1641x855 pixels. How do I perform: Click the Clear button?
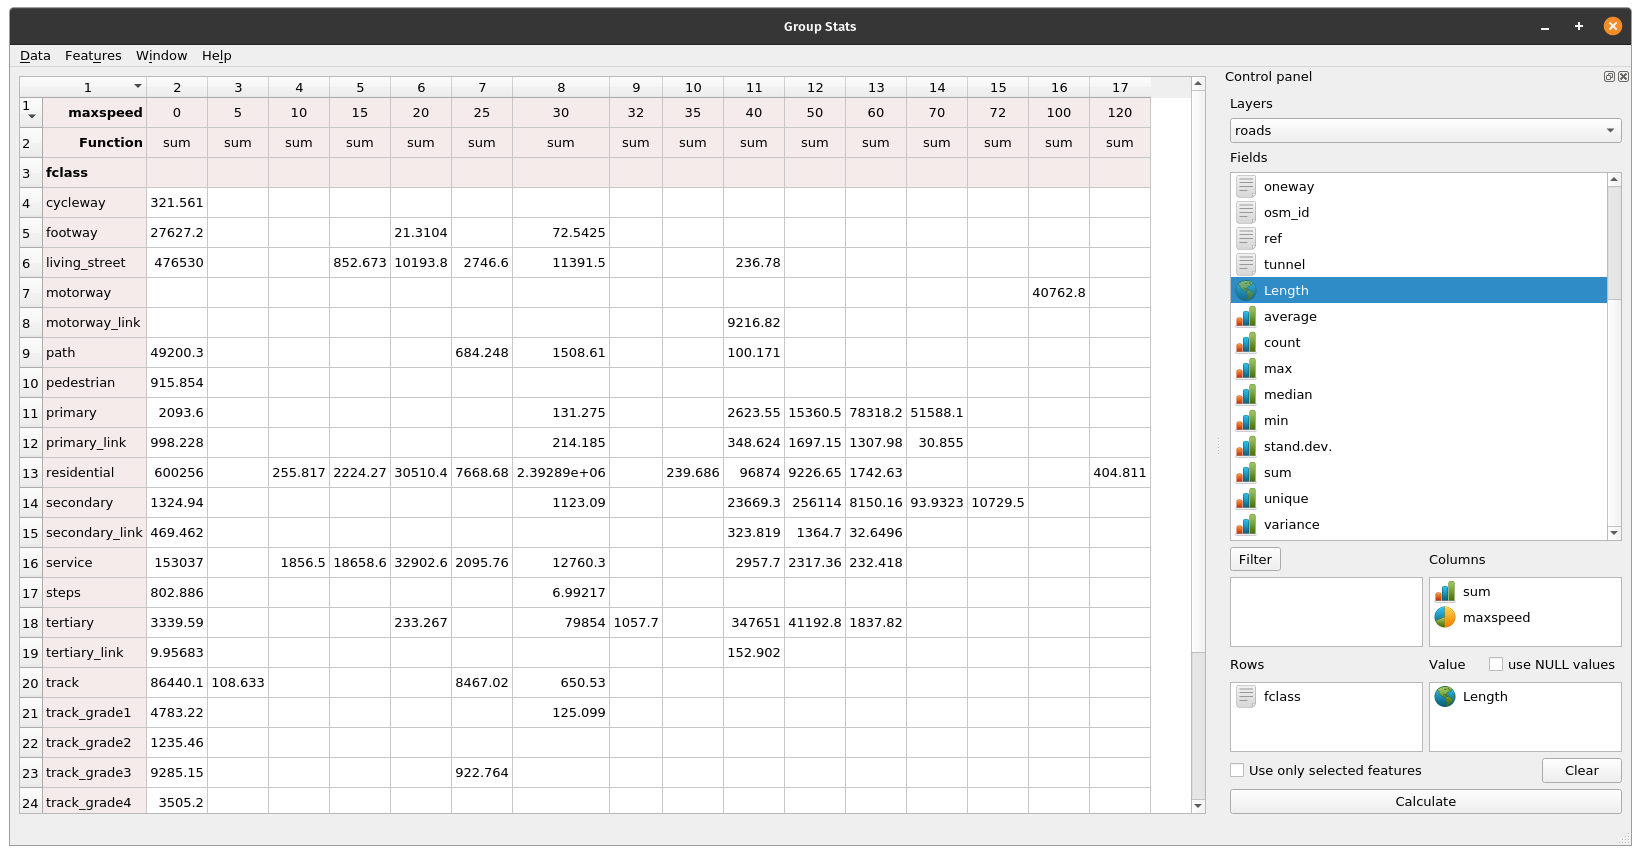(1581, 770)
